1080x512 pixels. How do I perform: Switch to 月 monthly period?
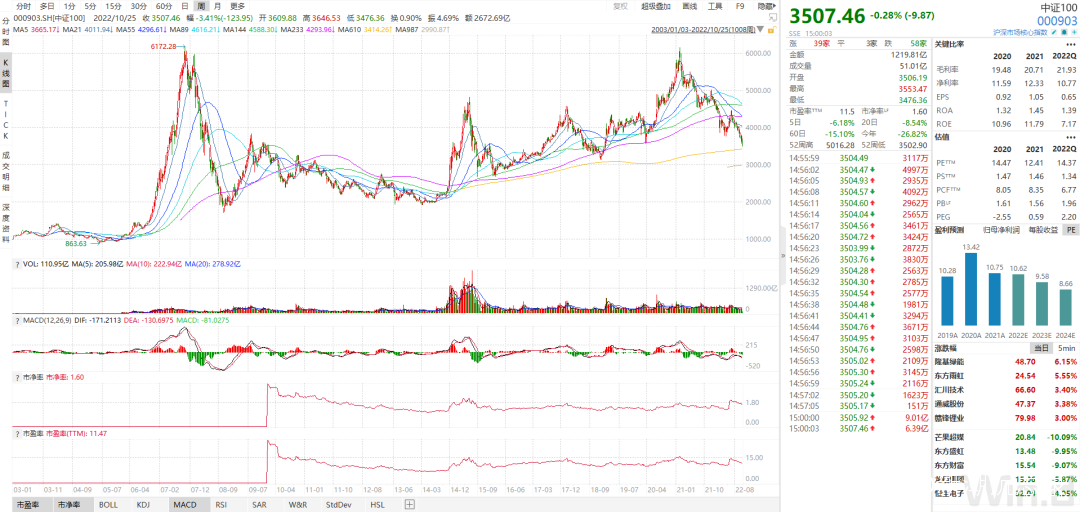(x=218, y=6)
